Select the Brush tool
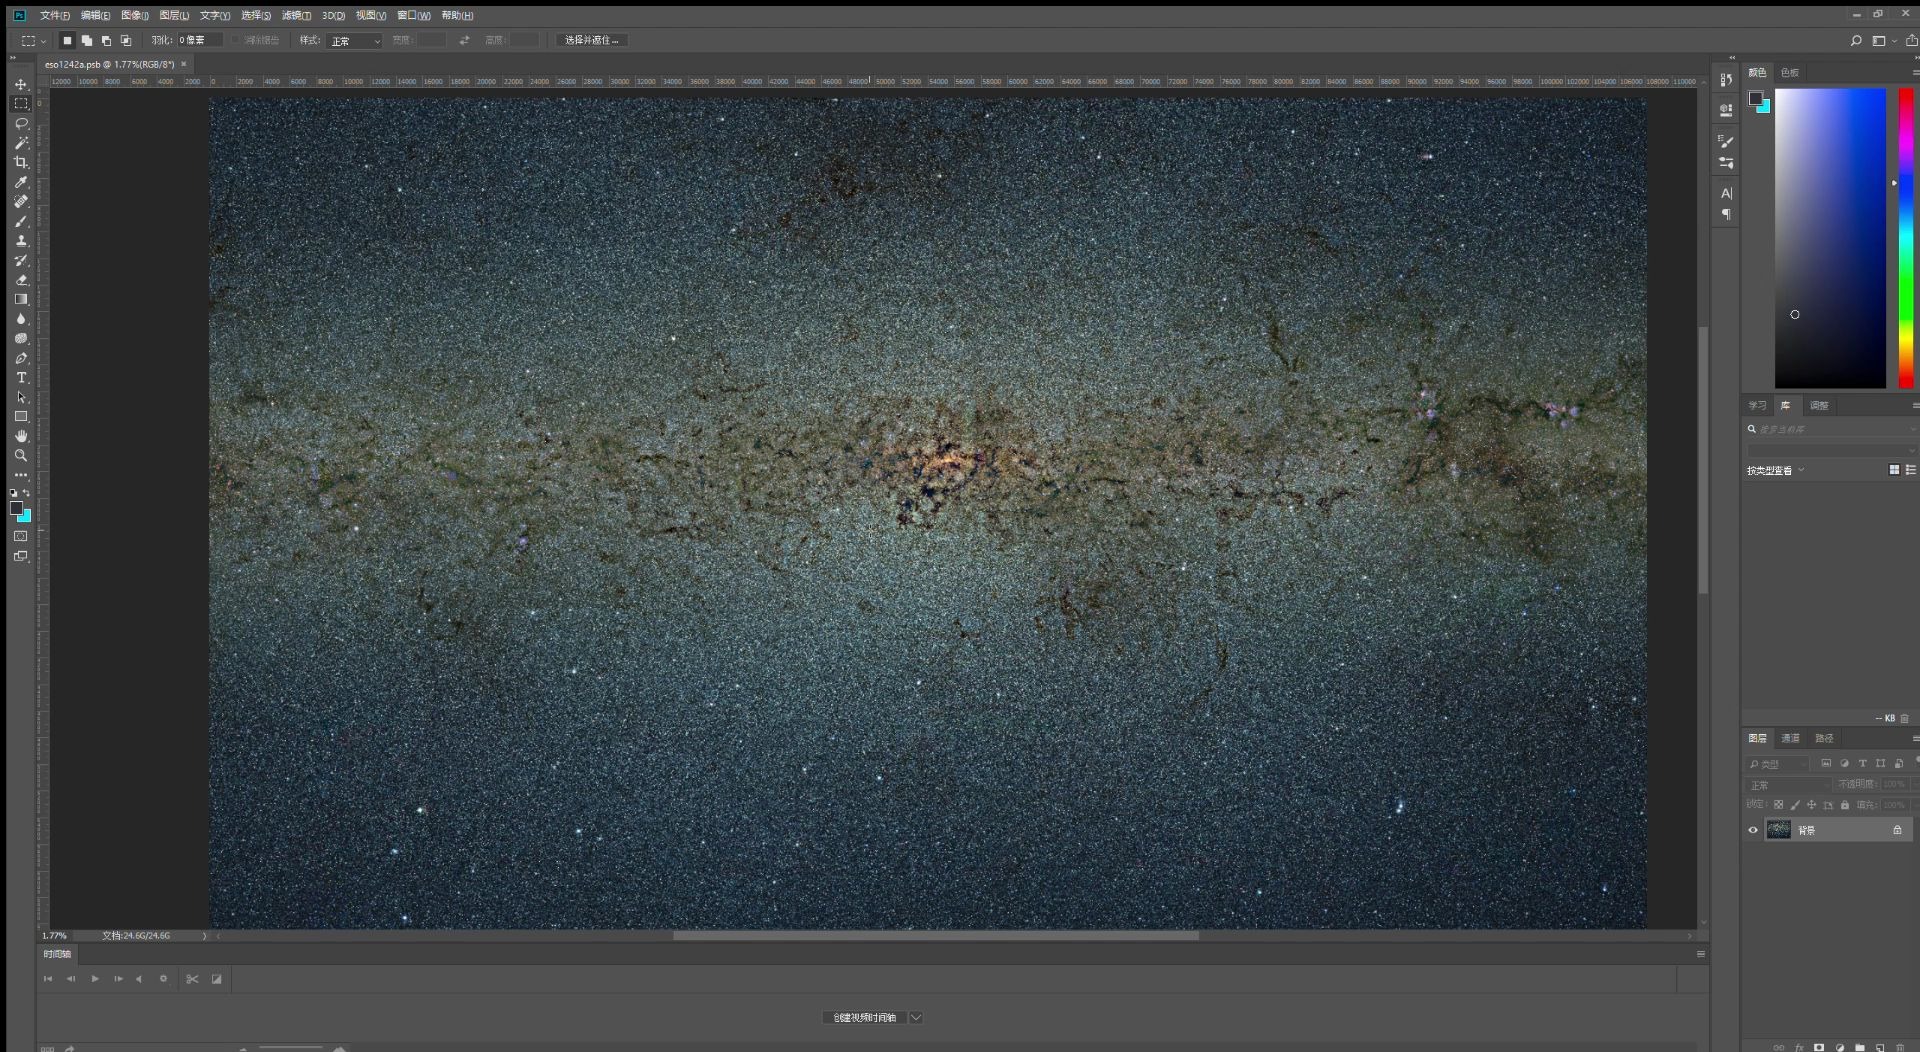The width and height of the screenshot is (1920, 1052). coord(21,221)
